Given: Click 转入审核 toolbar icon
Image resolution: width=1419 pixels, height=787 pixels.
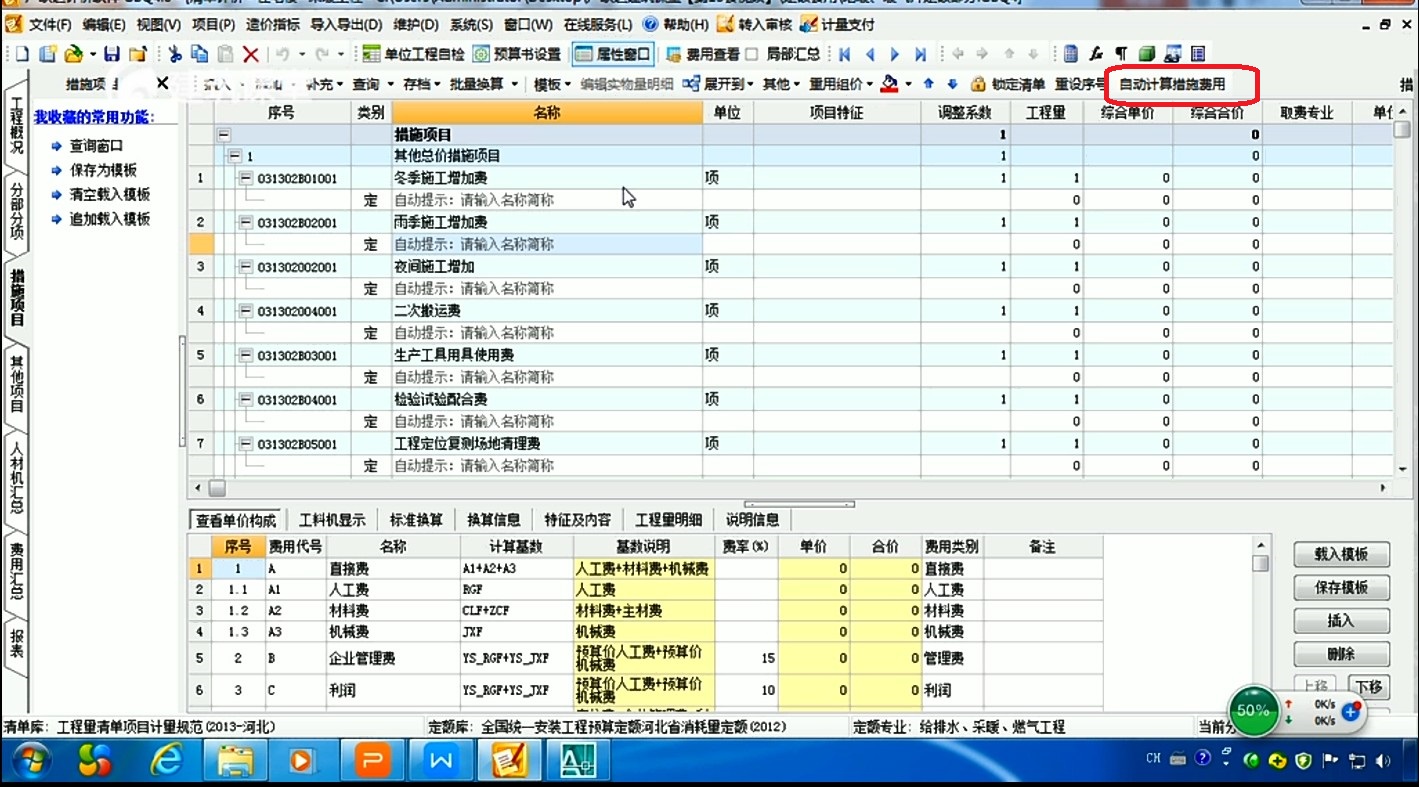Looking at the screenshot, I should (754, 24).
